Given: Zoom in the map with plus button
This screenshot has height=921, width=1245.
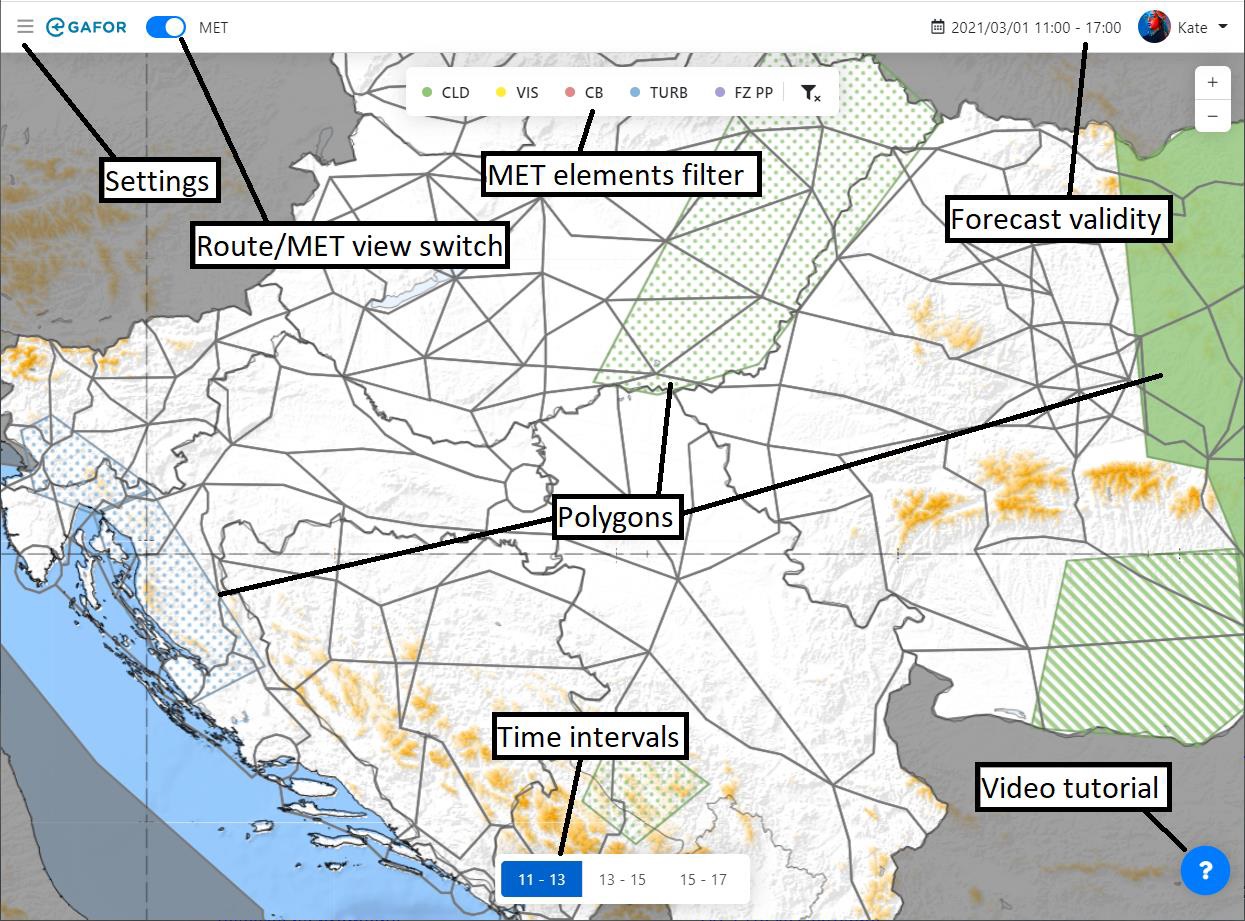Looking at the screenshot, I should [1212, 83].
